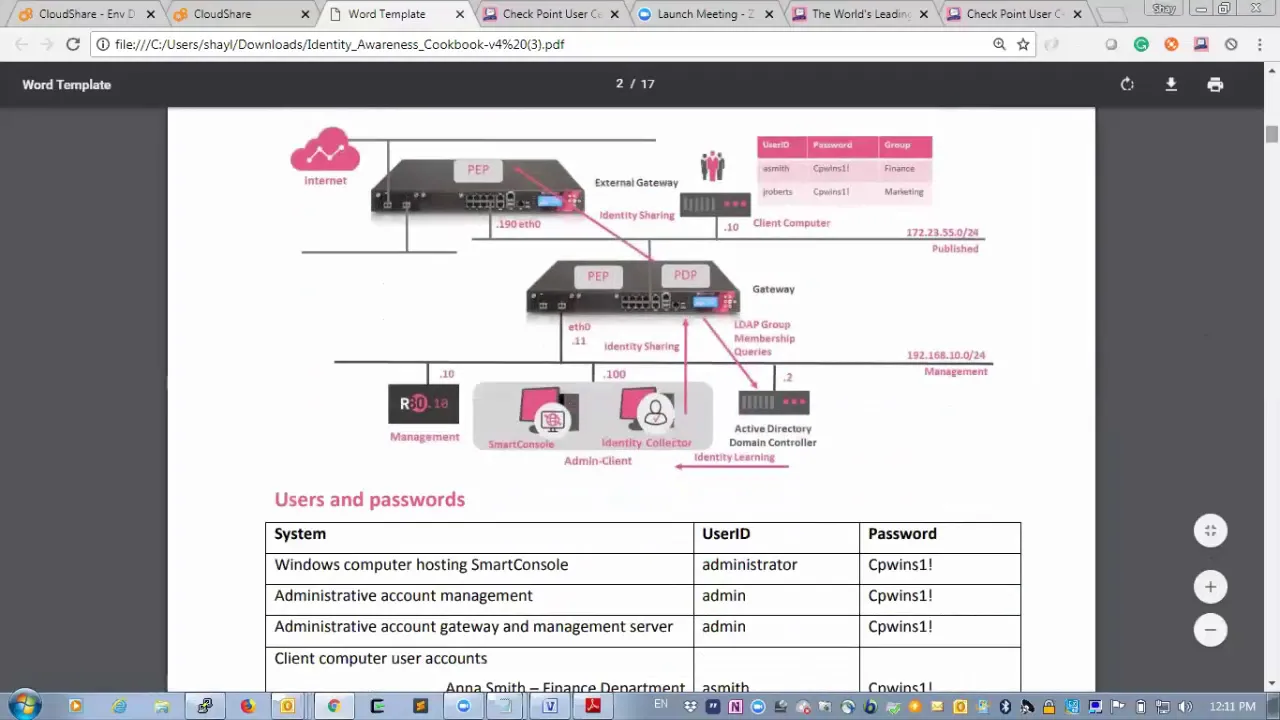This screenshot has width=1280, height=720.
Task: Open Visio taskbar icon
Action: (x=550, y=706)
